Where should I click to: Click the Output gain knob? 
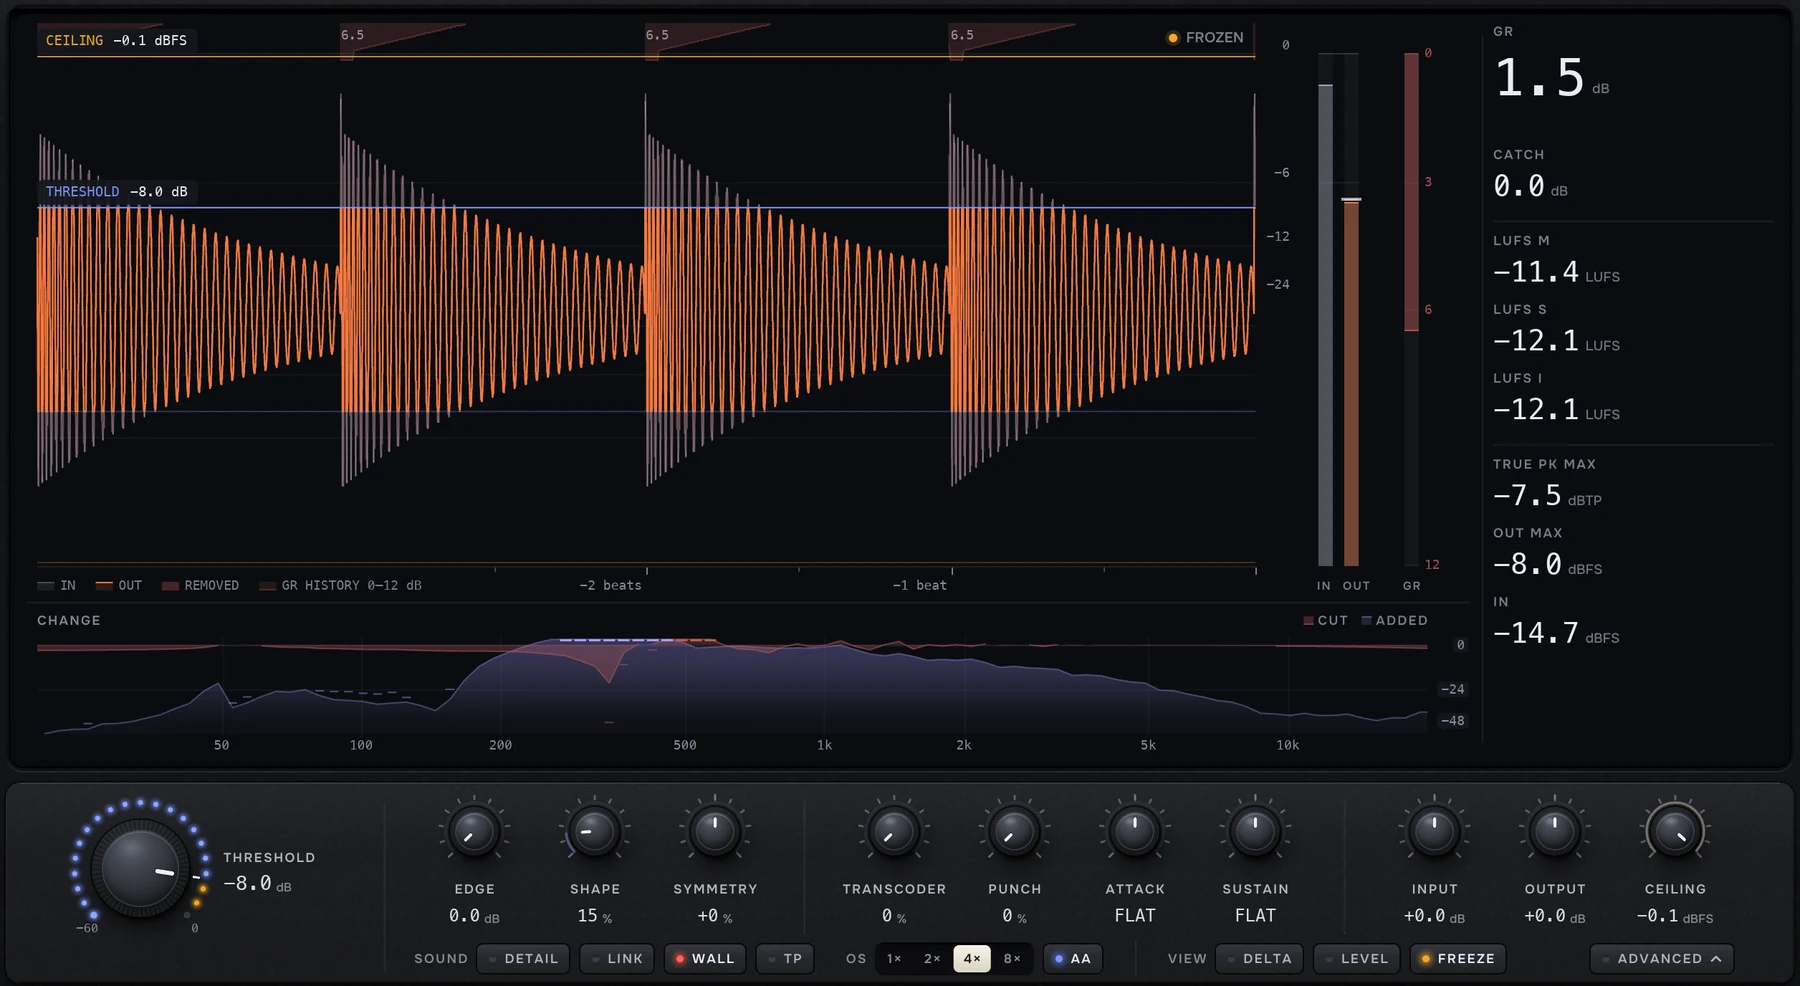coord(1554,832)
